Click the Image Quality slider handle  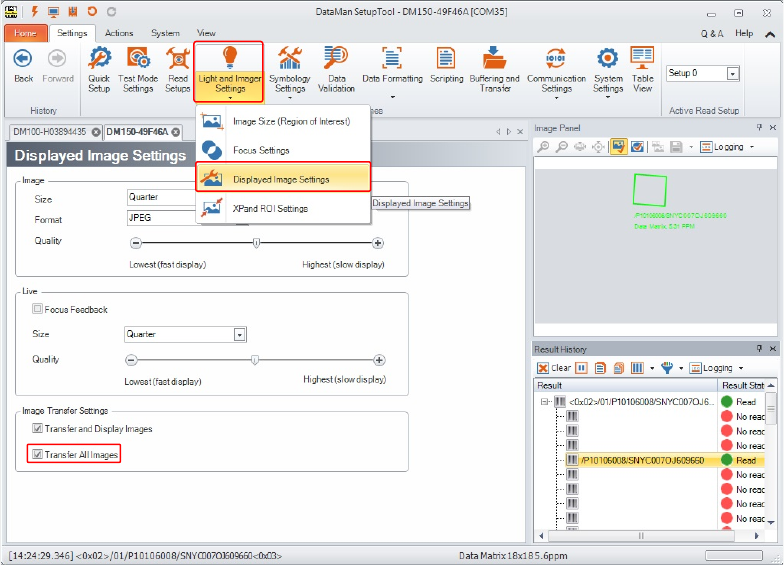click(x=256, y=243)
